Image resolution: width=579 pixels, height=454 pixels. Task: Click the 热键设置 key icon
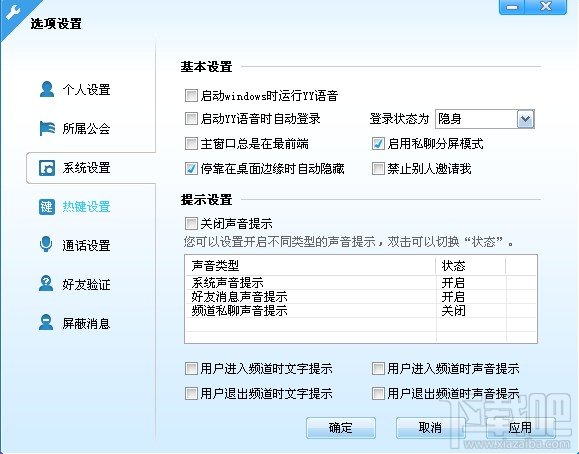[x=47, y=206]
